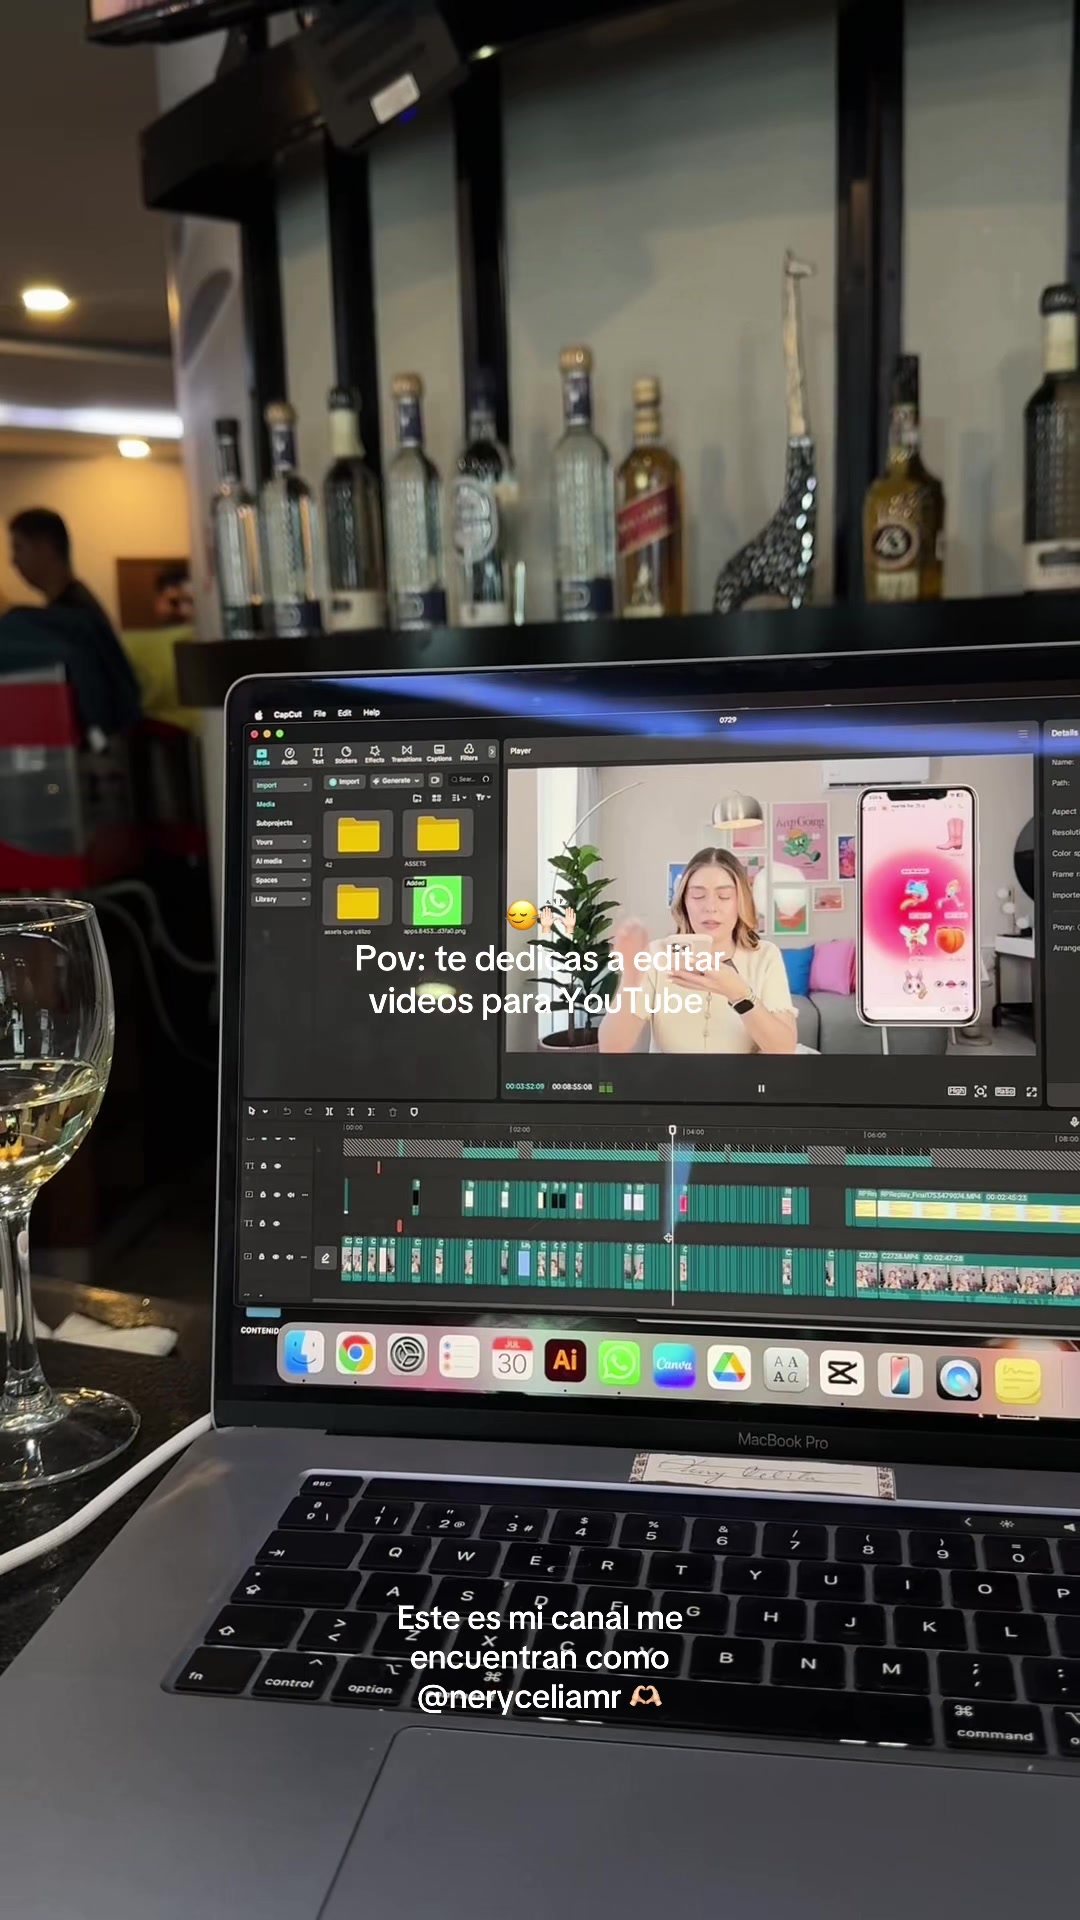Open the Effects tab
The image size is (1080, 1920).
click(x=375, y=755)
